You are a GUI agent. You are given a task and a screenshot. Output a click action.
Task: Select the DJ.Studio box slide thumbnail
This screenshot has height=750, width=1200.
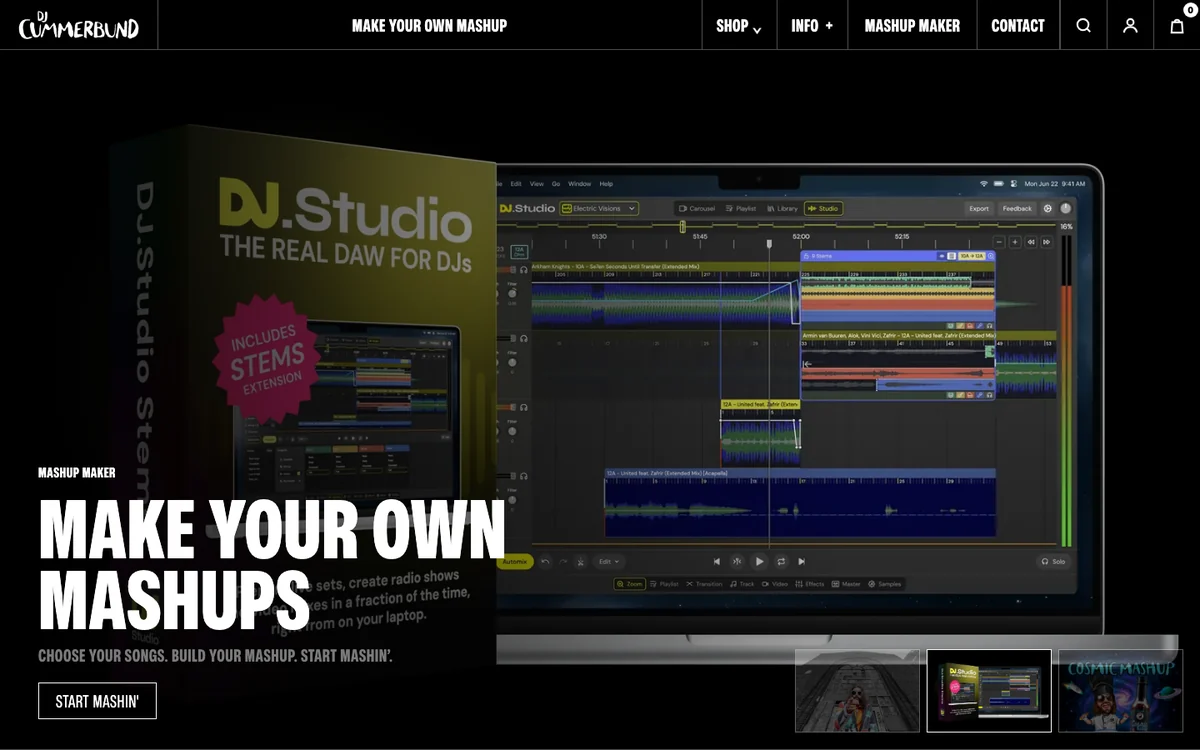[989, 691]
